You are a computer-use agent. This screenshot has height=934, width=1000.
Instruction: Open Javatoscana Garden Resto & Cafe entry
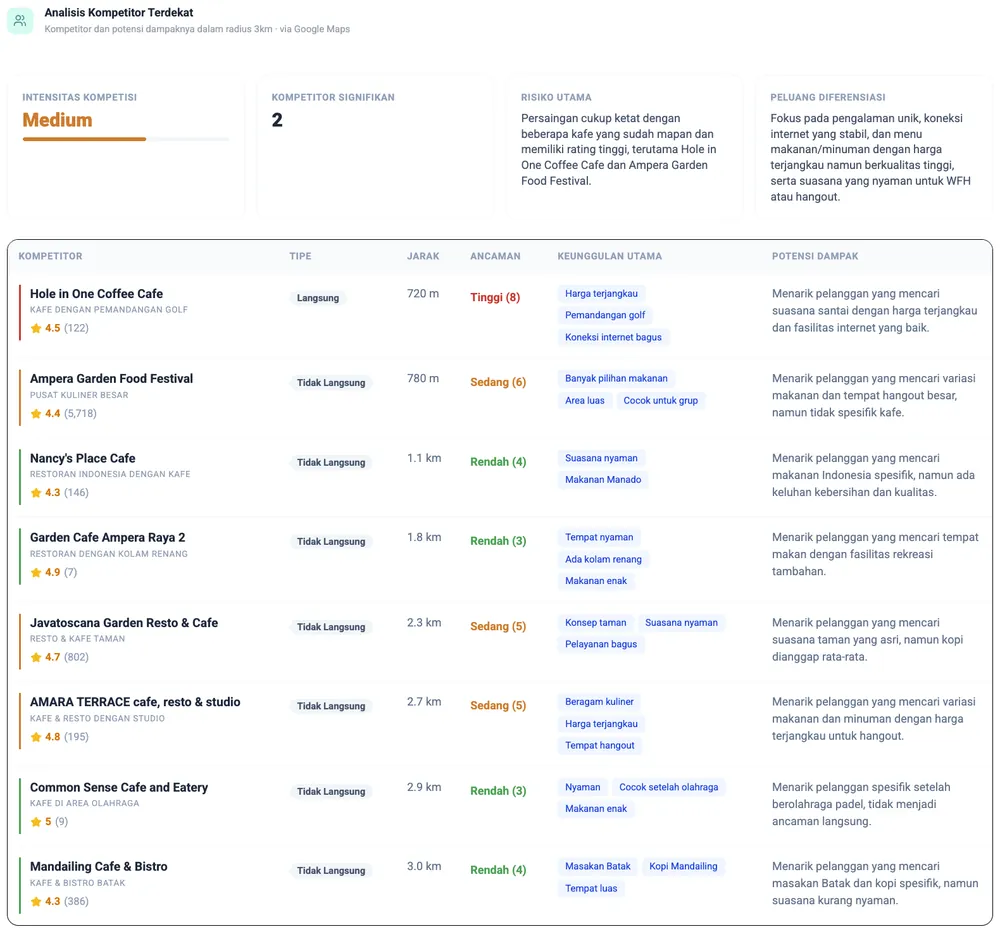(124, 623)
